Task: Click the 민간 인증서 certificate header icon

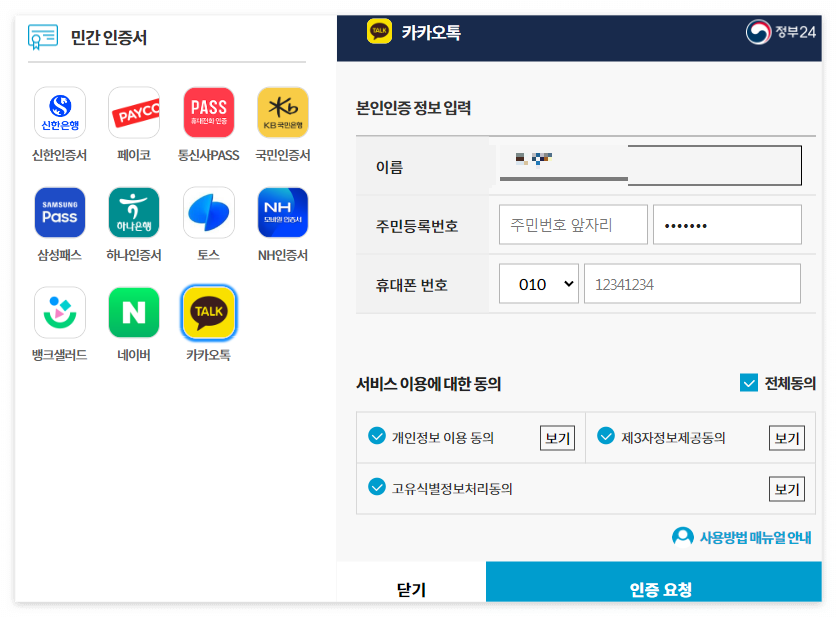Action: (43, 37)
